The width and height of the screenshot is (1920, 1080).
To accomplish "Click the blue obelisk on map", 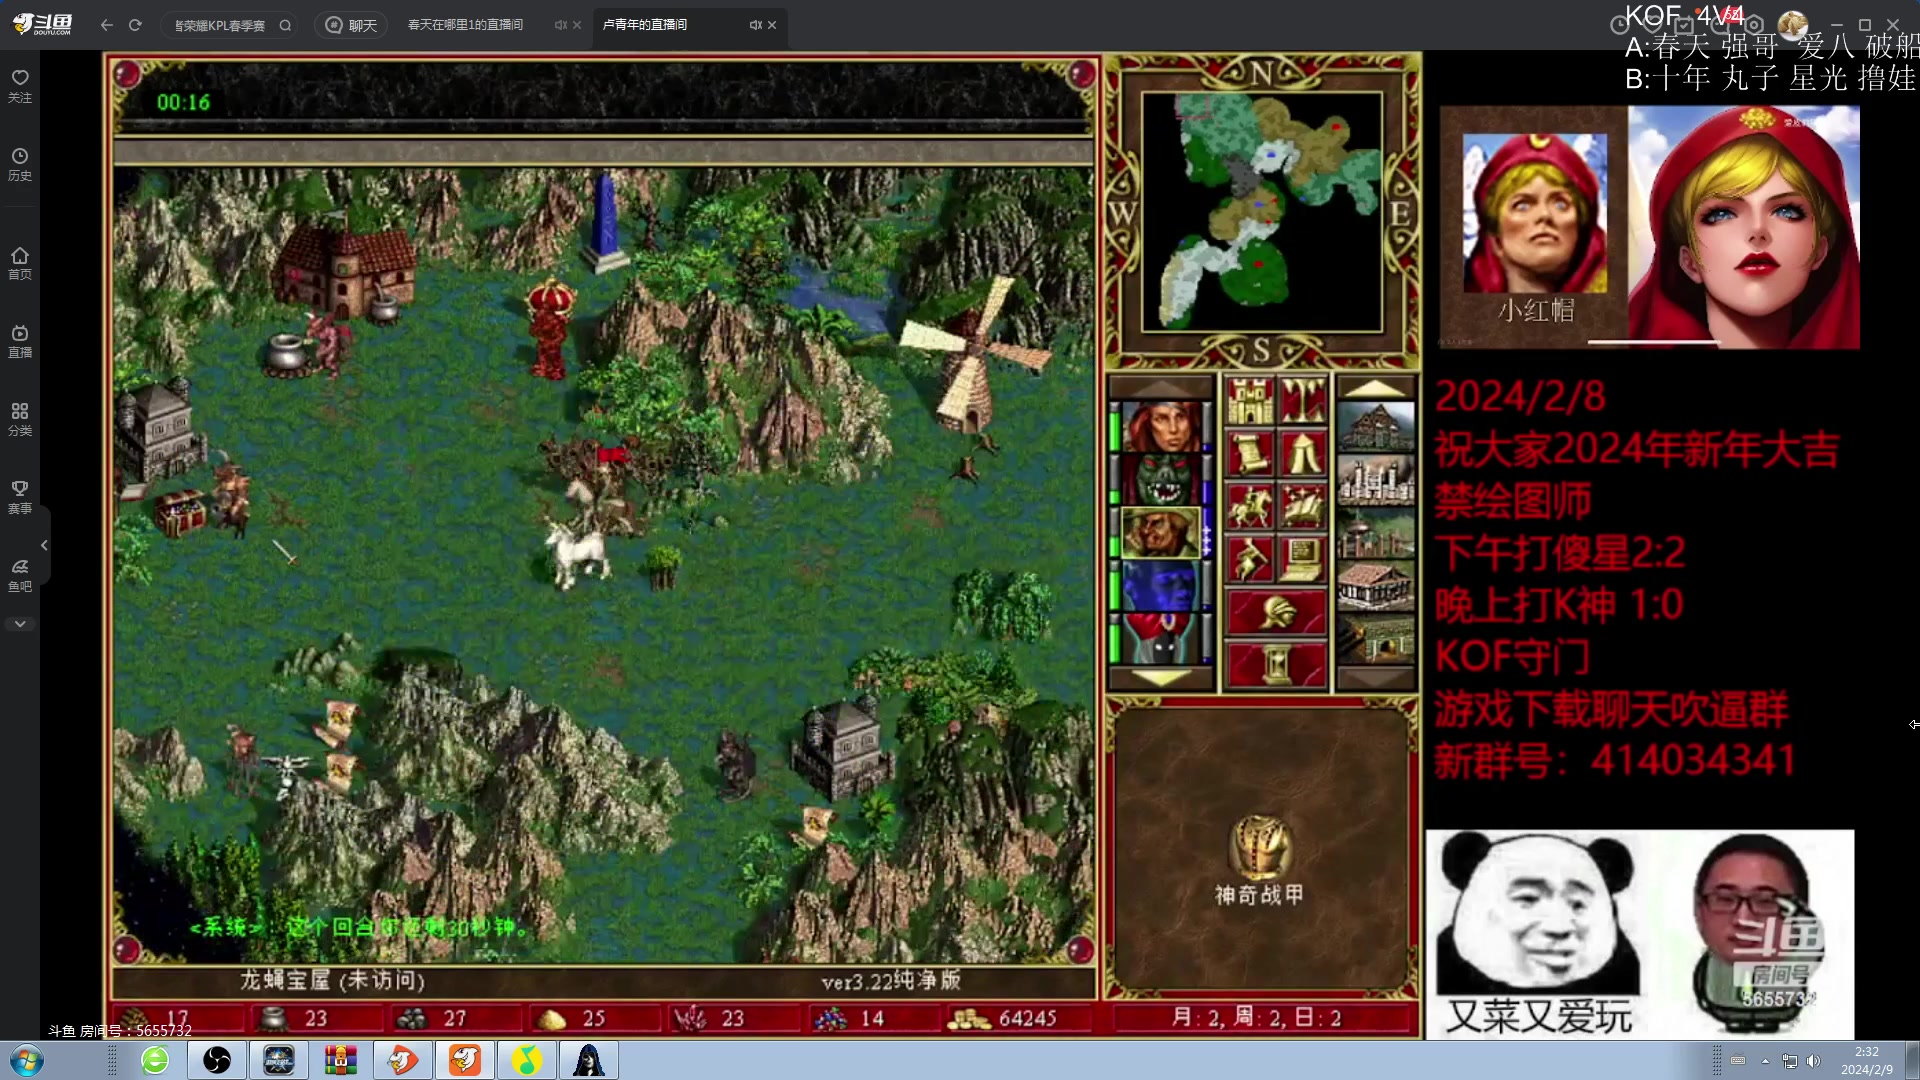I will (x=605, y=222).
